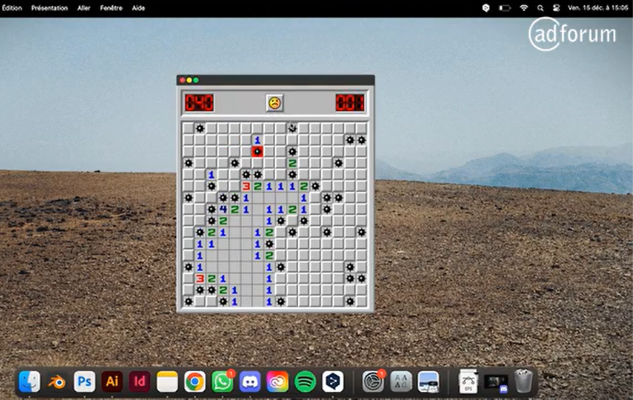This screenshot has width=633, height=400.
Task: Open Photoshop from the dock
Action: [x=85, y=381]
